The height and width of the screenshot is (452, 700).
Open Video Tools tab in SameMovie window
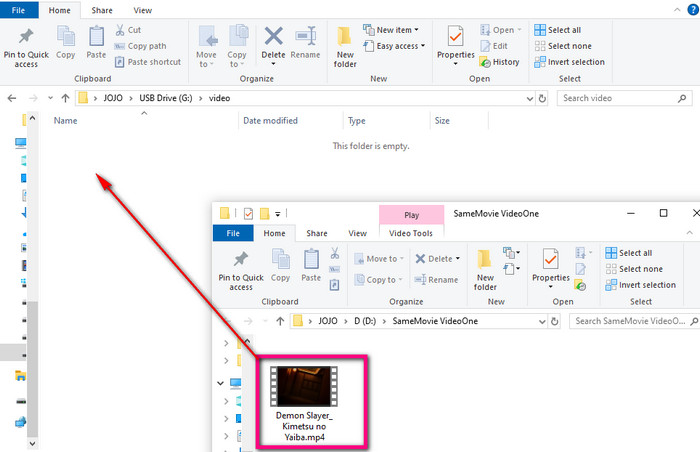pos(411,233)
